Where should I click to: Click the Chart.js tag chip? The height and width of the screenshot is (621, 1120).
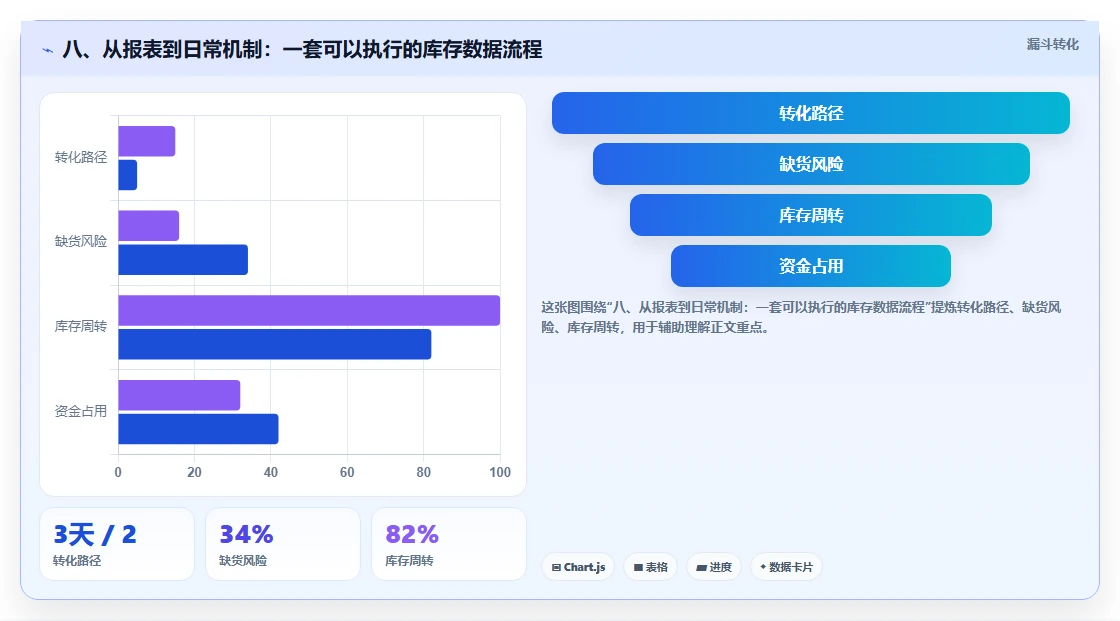[578, 567]
